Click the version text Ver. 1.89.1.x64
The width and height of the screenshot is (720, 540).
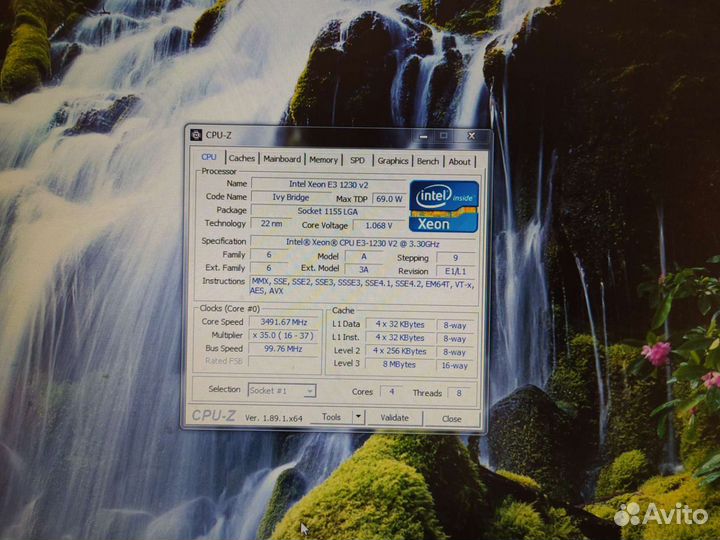(x=274, y=418)
